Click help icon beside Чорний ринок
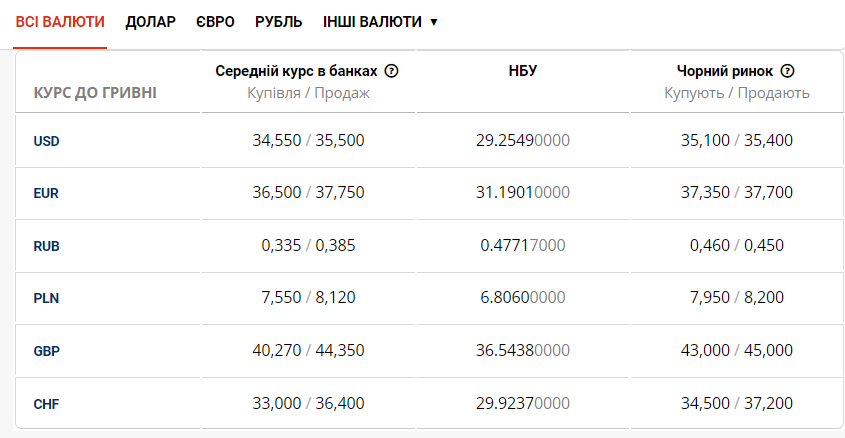845x438 pixels. tap(787, 71)
